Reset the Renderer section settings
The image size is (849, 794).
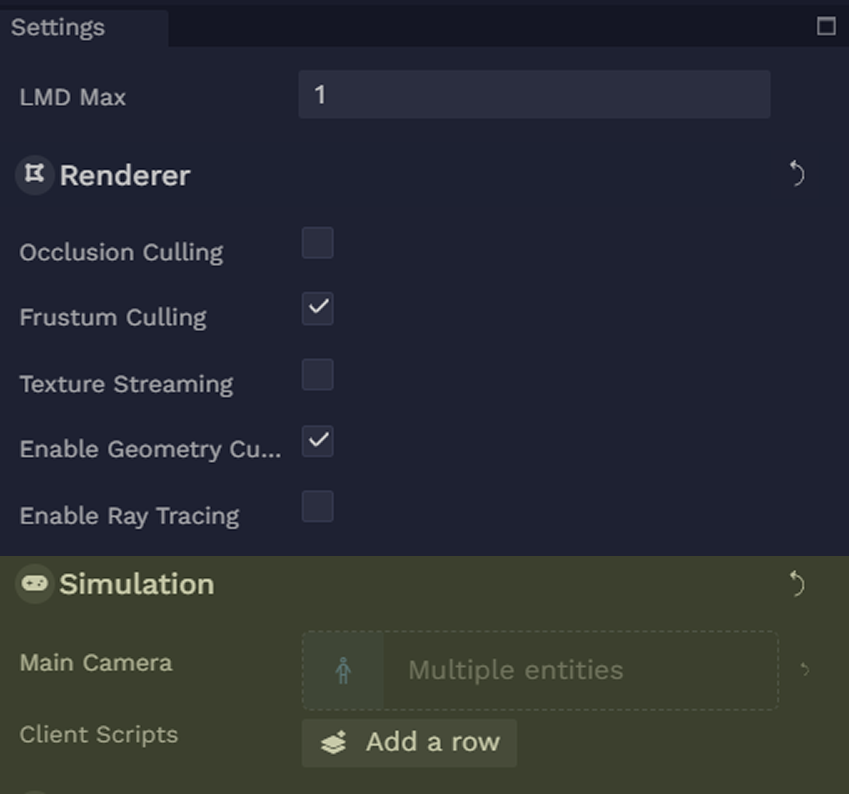click(796, 173)
